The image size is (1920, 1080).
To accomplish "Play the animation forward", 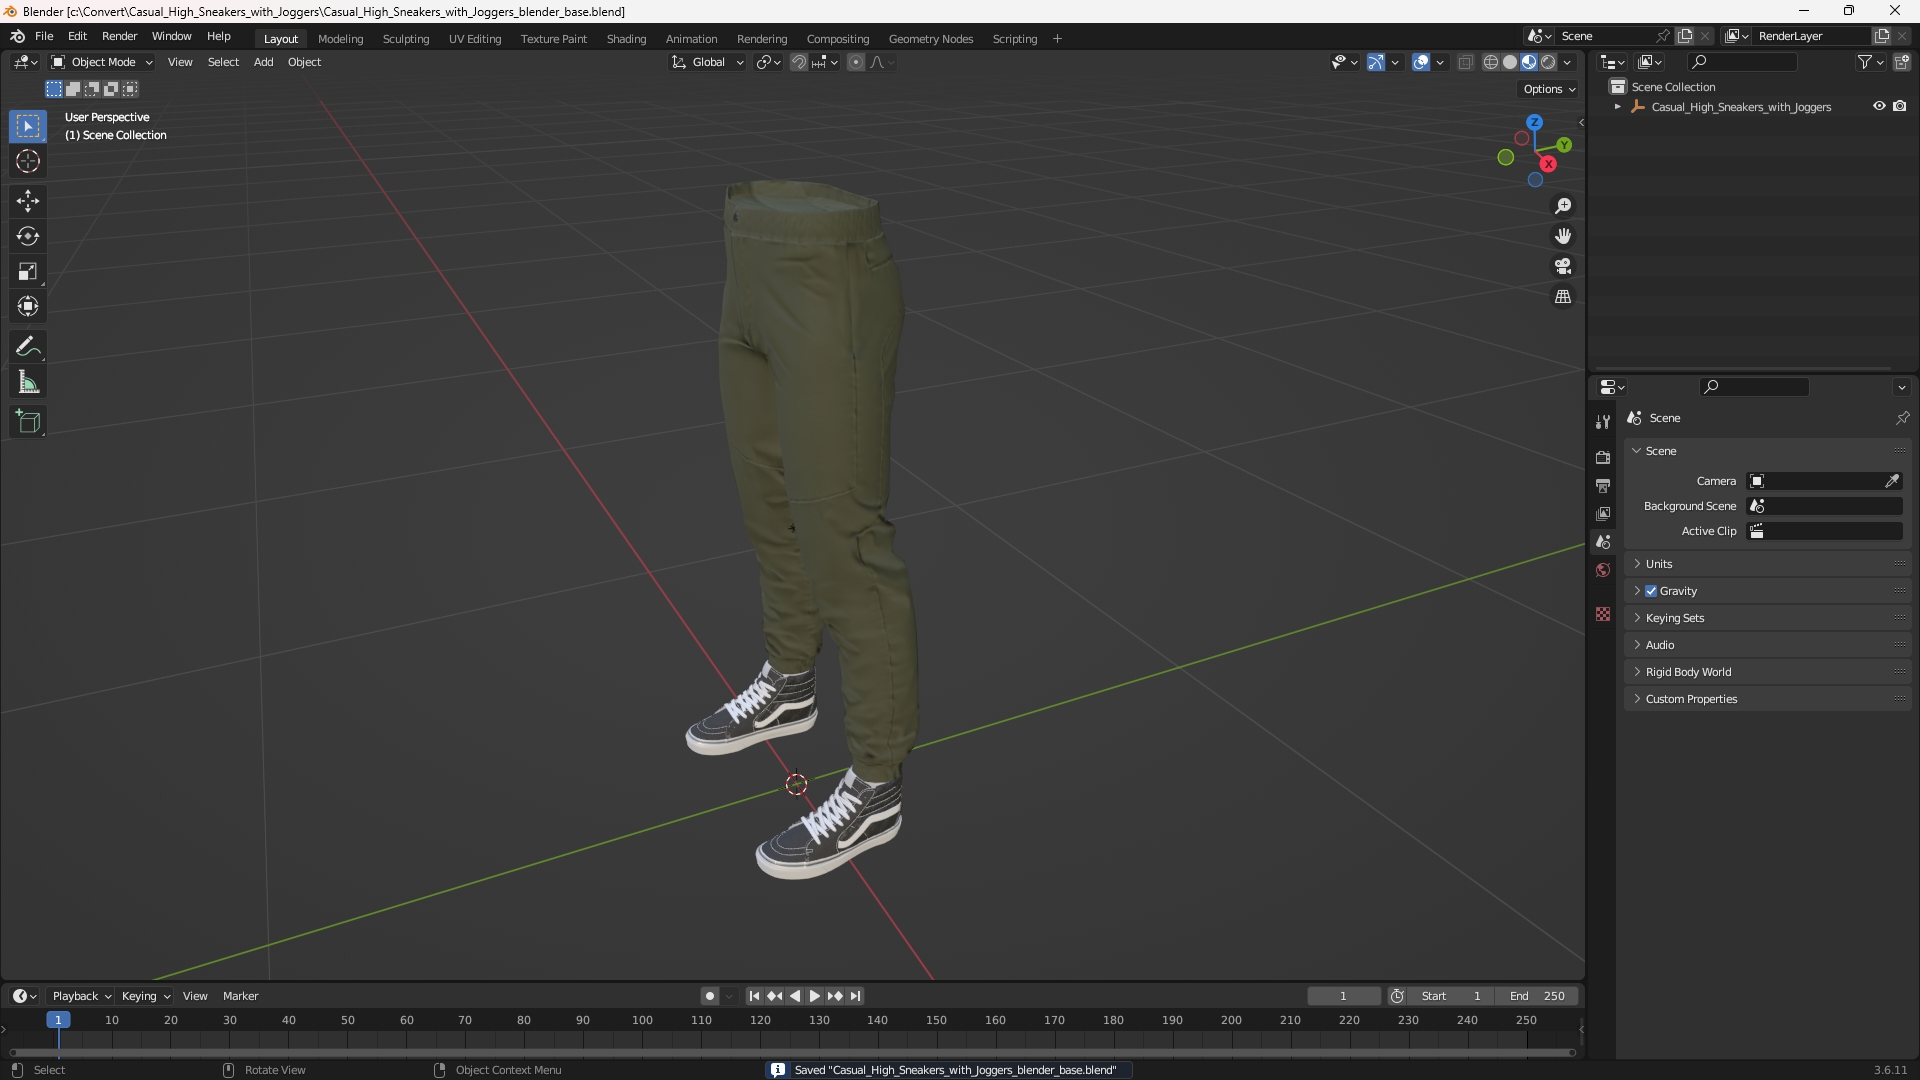I will [x=815, y=996].
